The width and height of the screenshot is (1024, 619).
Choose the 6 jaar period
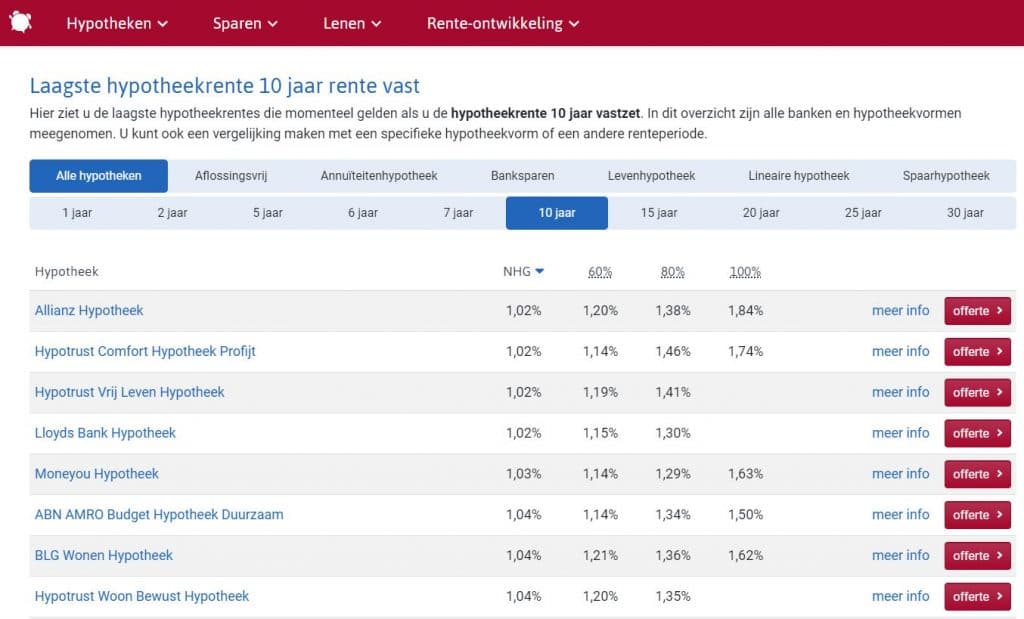363,213
